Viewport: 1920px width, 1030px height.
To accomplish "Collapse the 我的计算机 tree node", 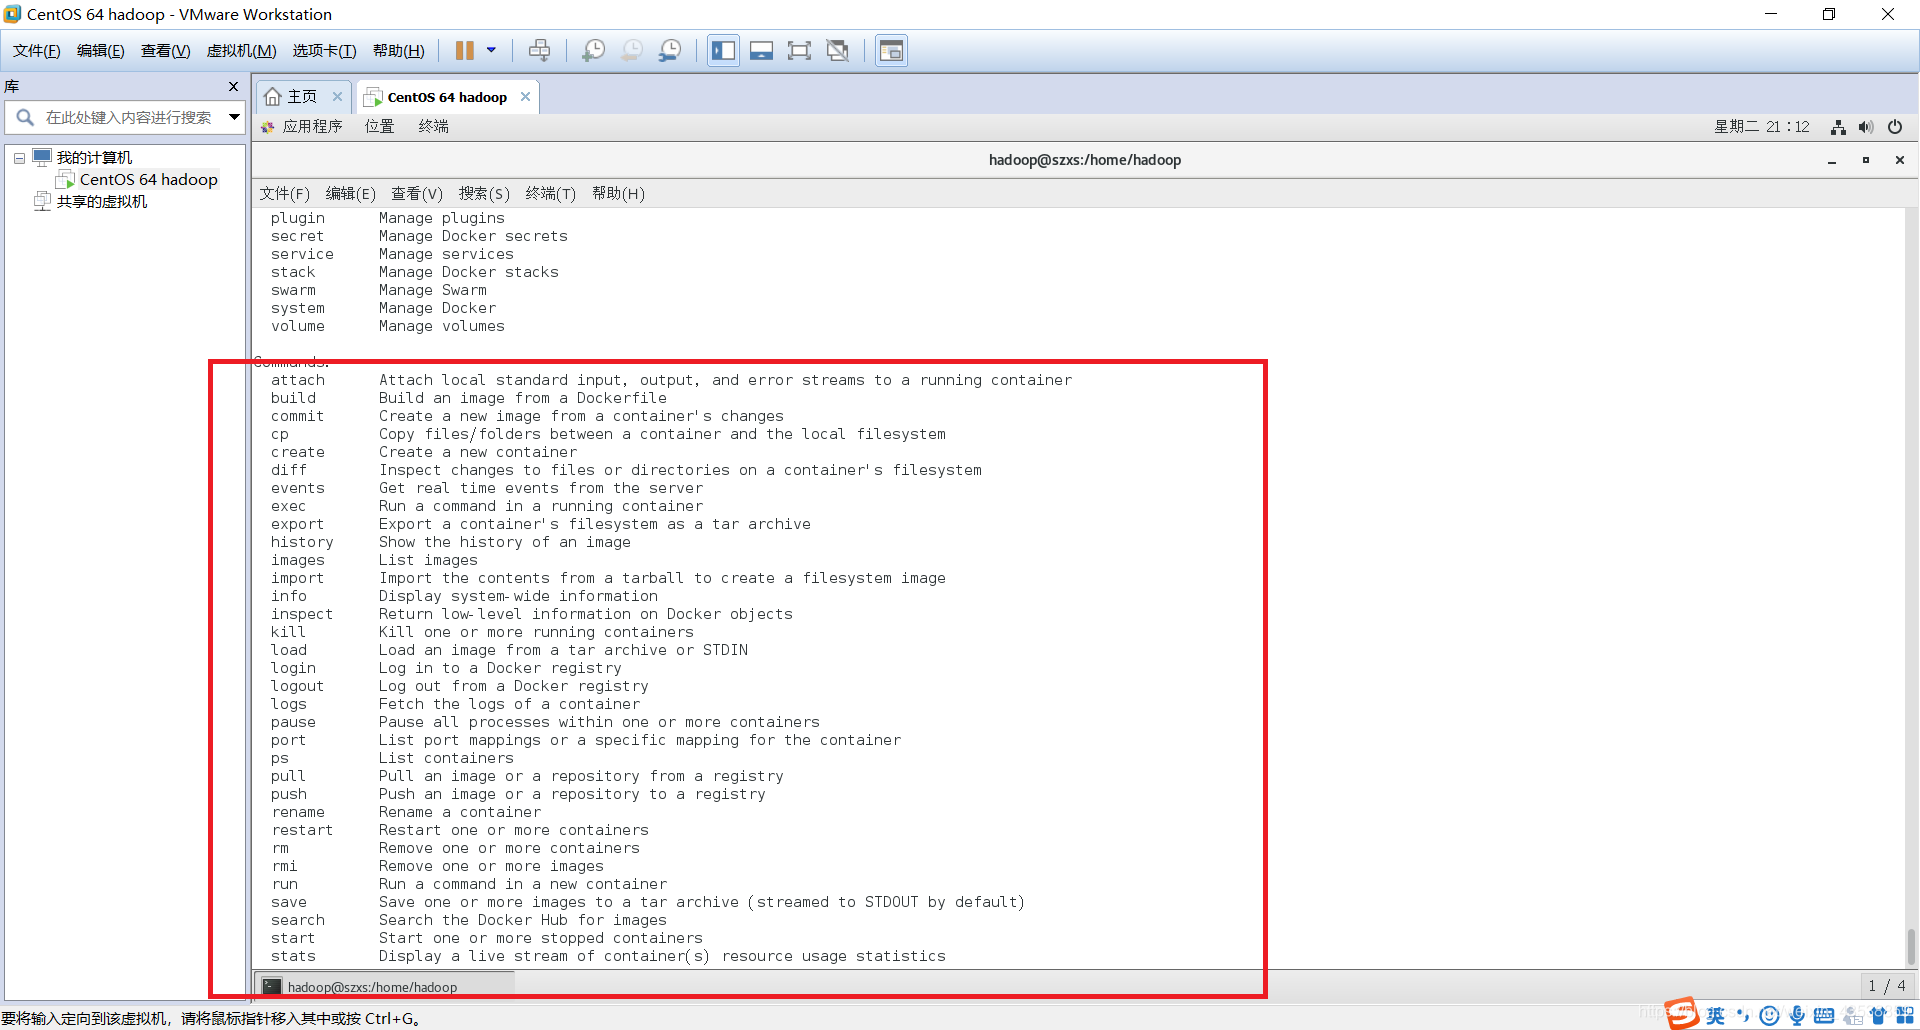I will (19, 158).
